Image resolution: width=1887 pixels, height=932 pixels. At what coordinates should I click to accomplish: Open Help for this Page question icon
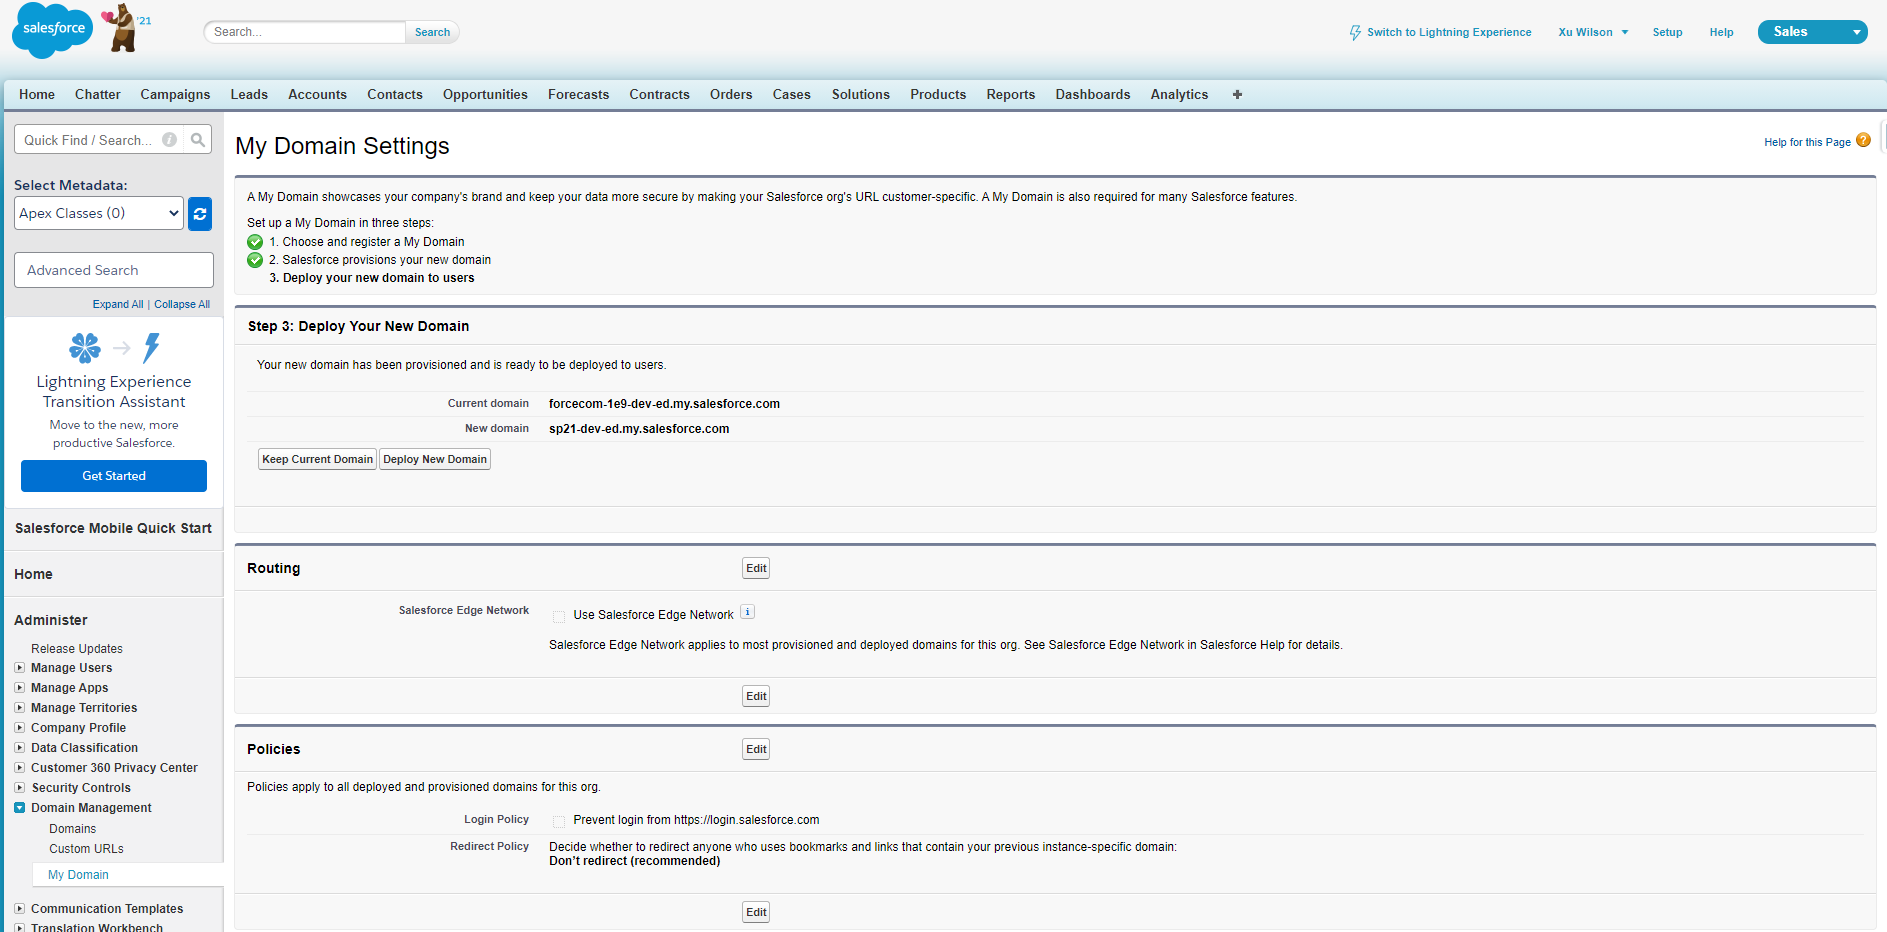pos(1863,140)
